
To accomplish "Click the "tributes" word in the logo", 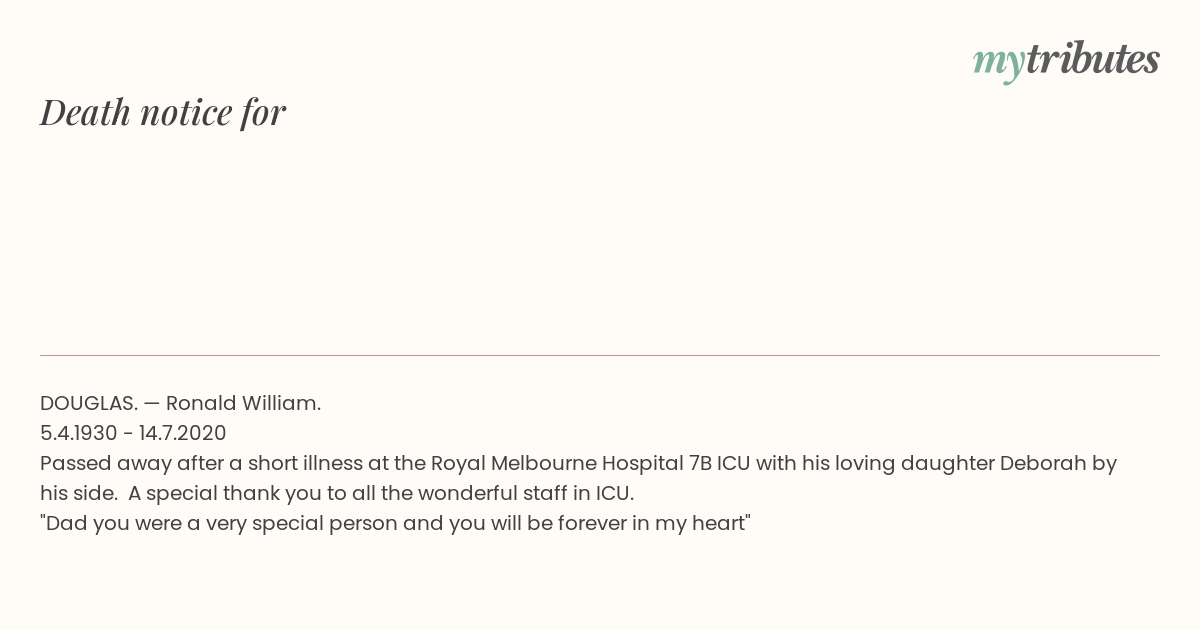I will 1093,59.
